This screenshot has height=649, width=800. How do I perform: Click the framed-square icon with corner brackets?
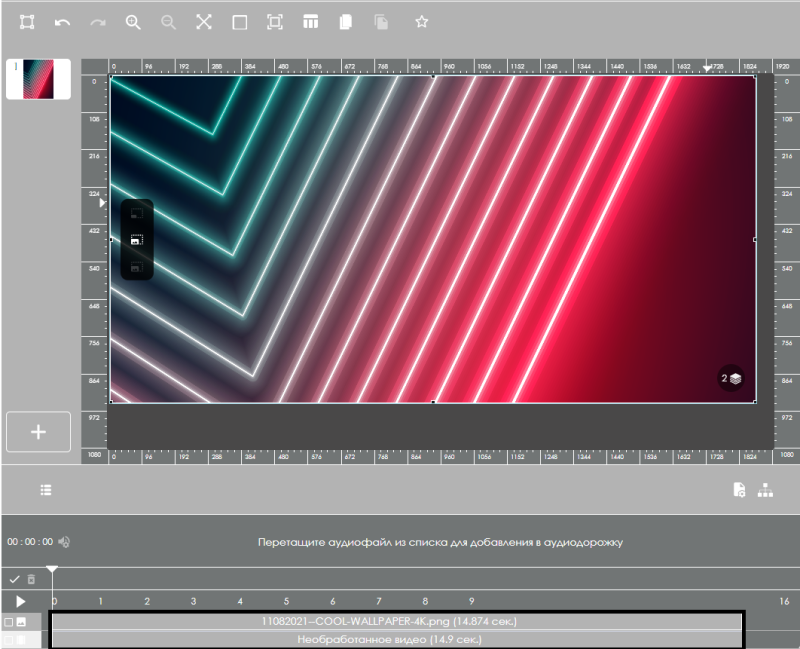(275, 21)
